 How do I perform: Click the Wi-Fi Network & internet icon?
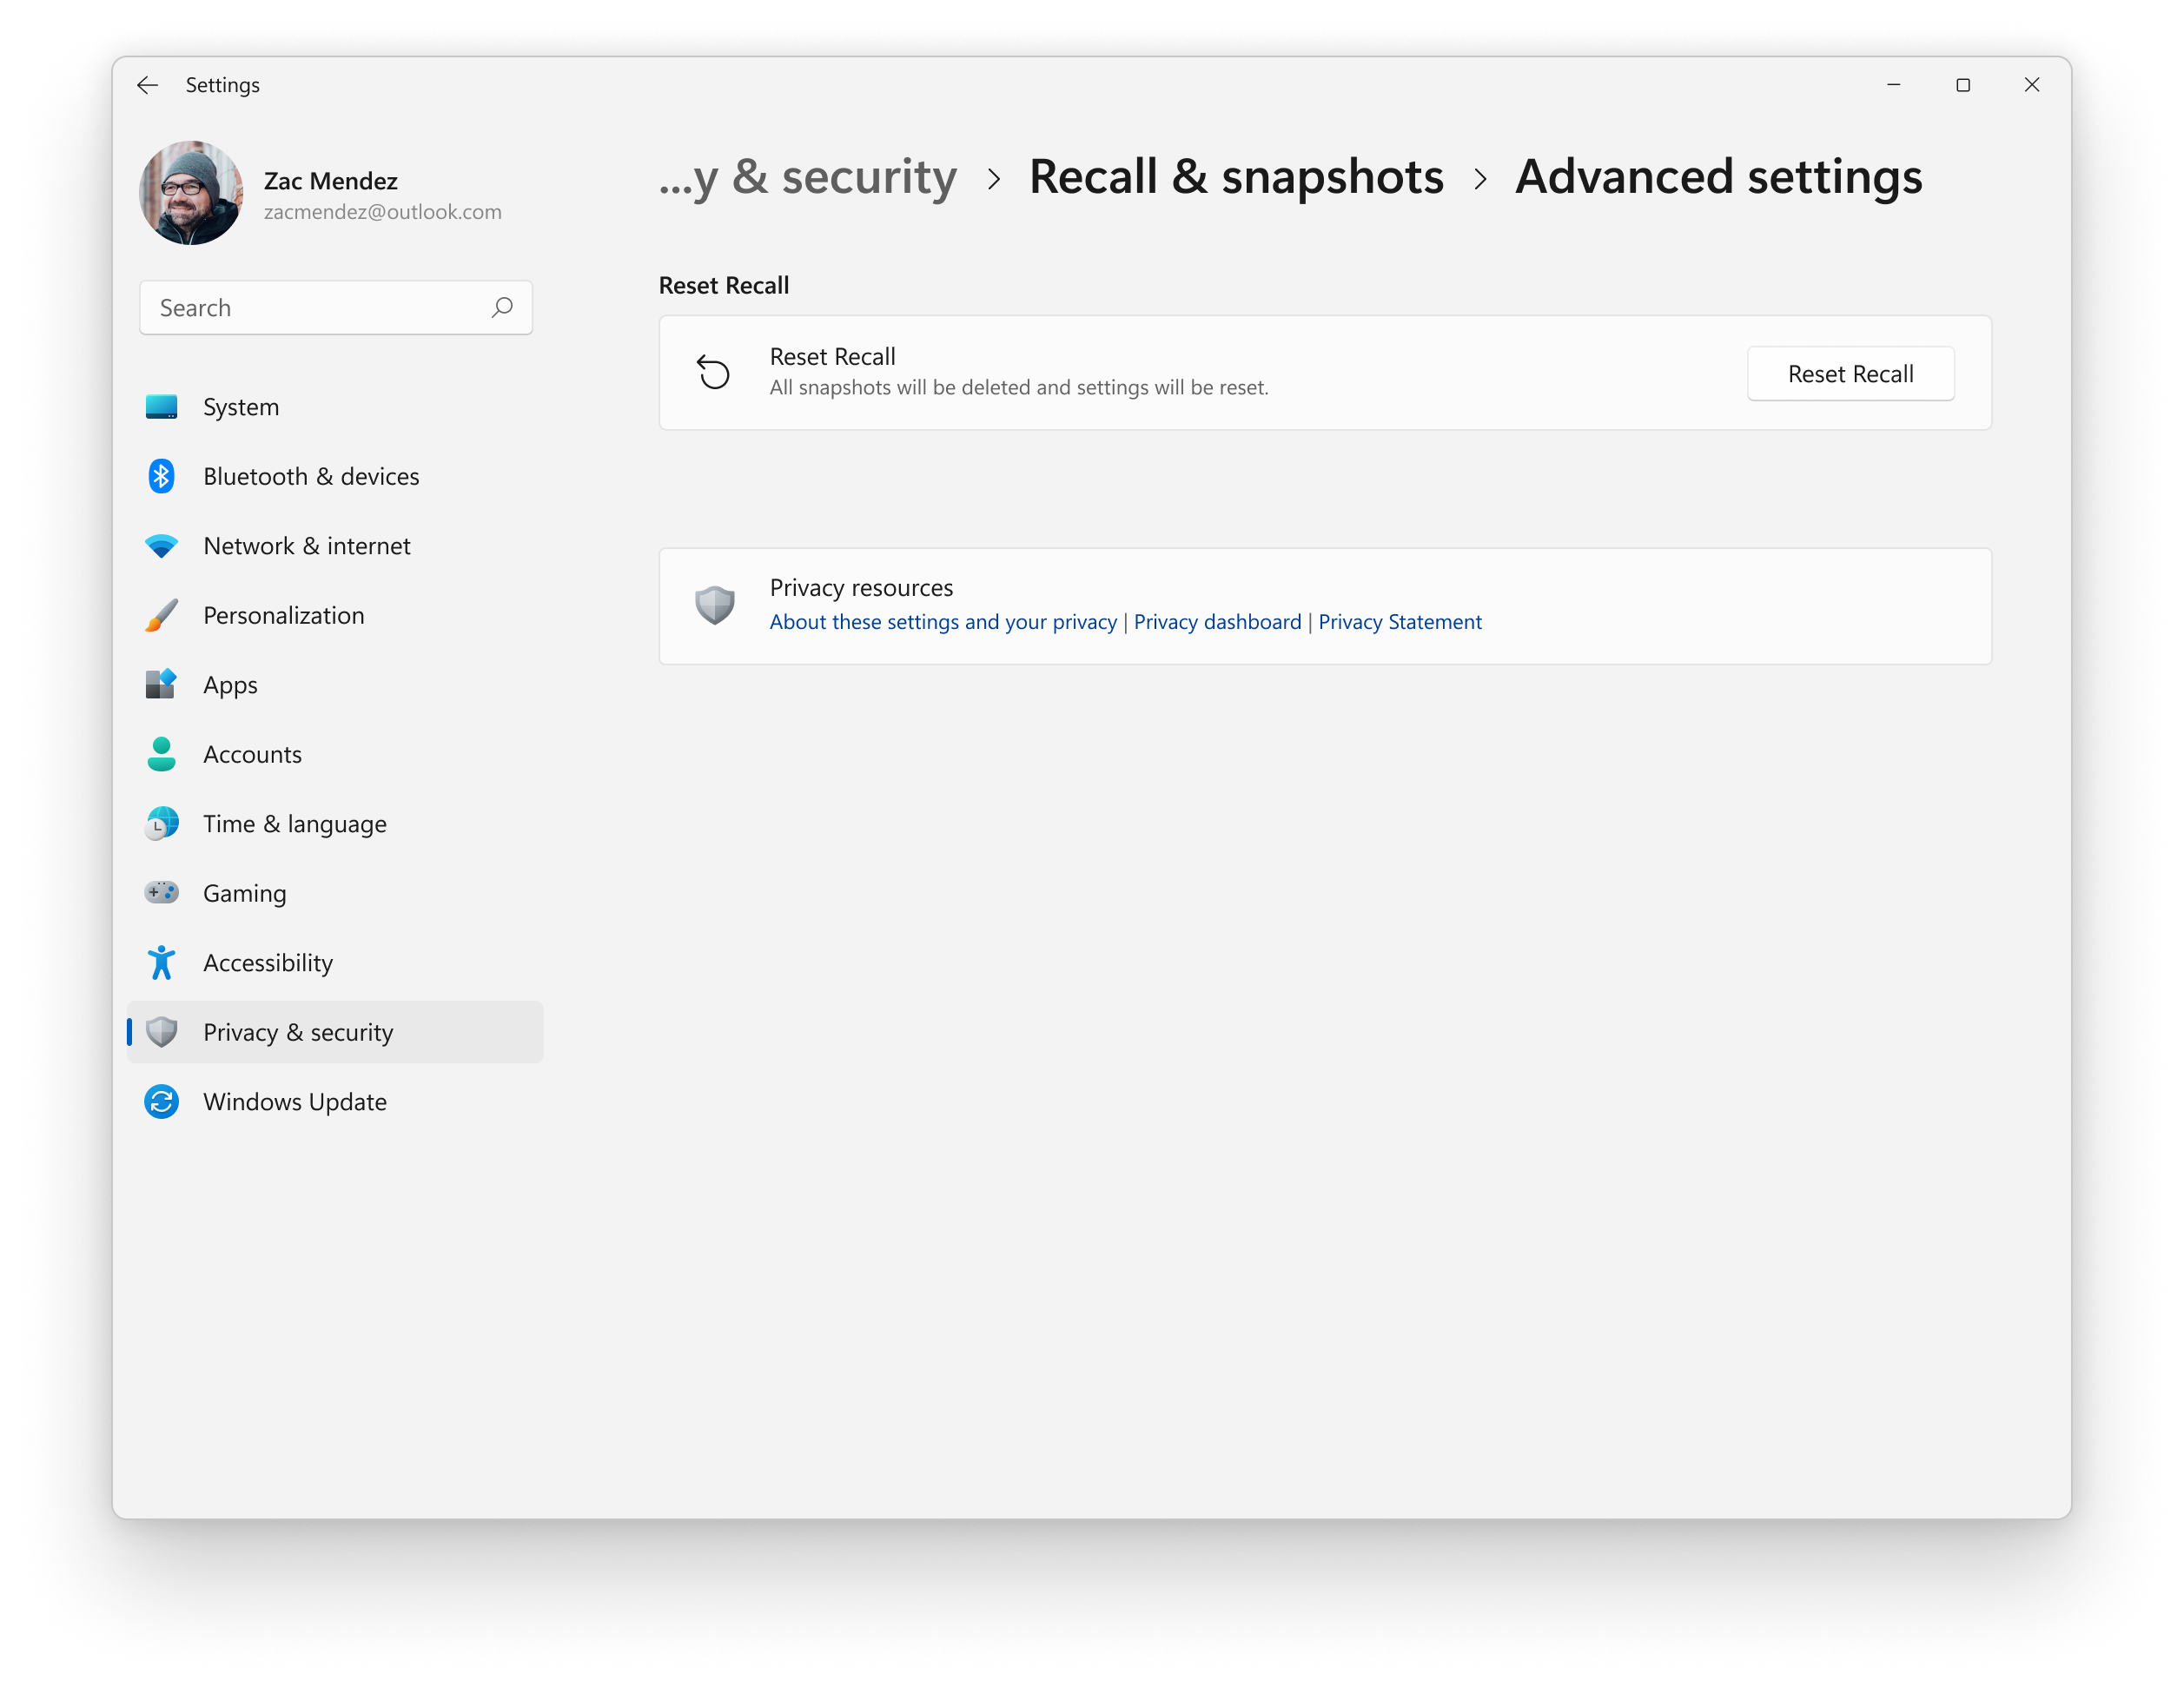[x=161, y=546]
